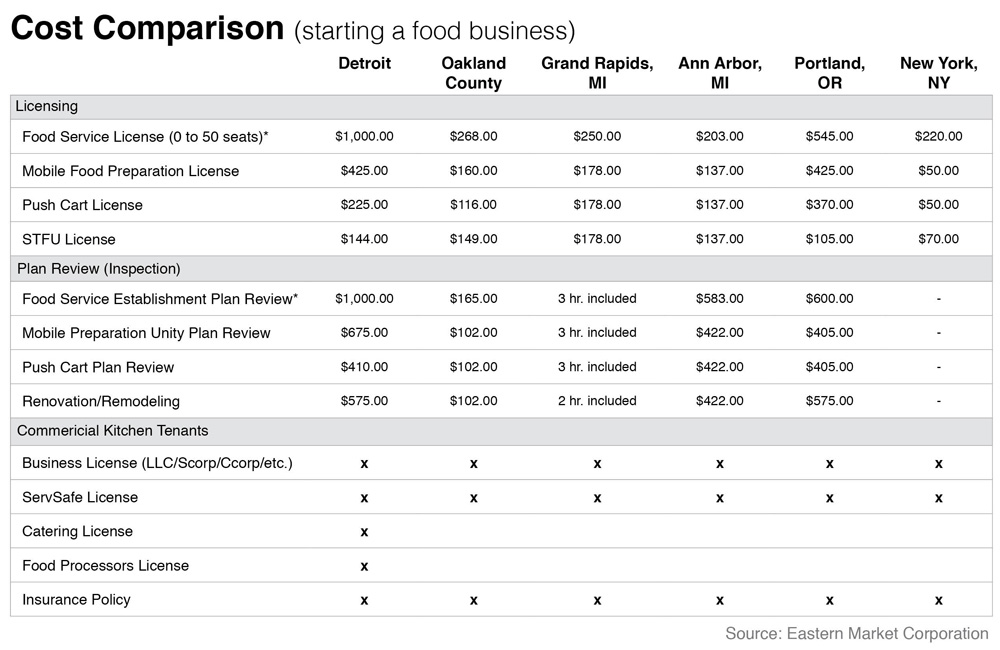Click Detroit's $1,000.00 Food Service License cell
1000x650 pixels.
[x=364, y=136]
